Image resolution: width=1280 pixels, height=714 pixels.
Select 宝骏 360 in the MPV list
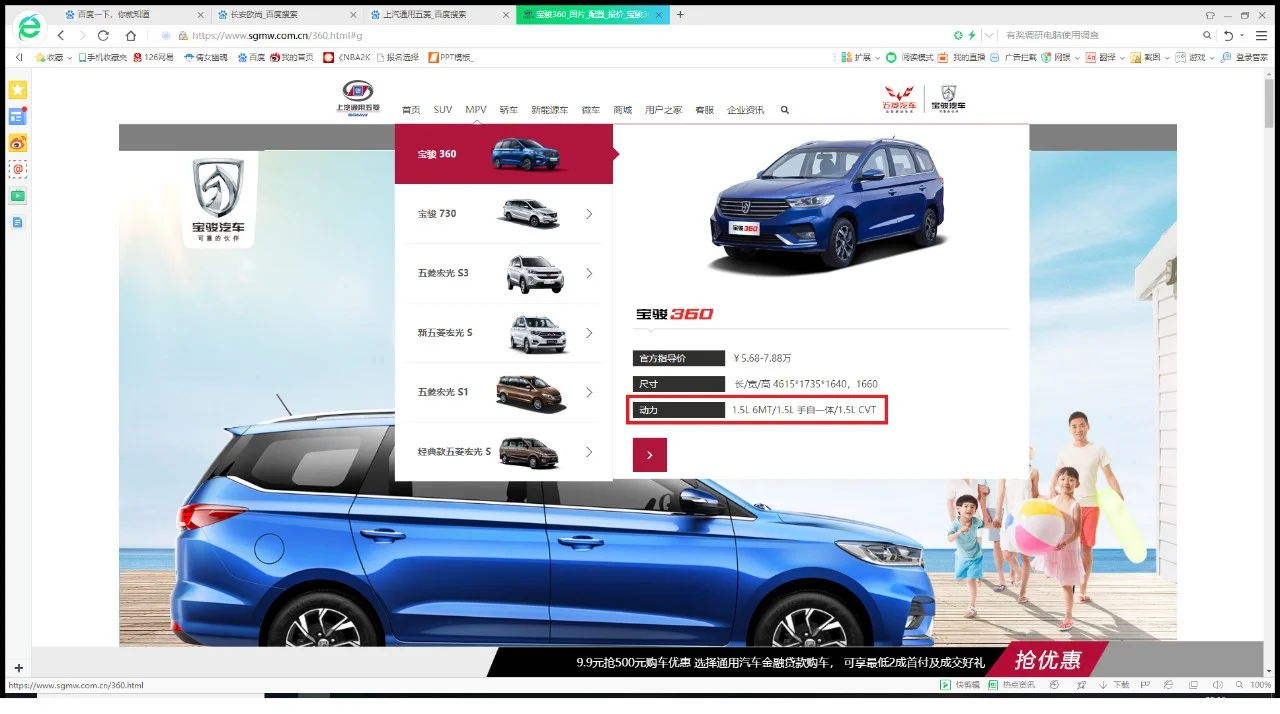[x=504, y=154]
